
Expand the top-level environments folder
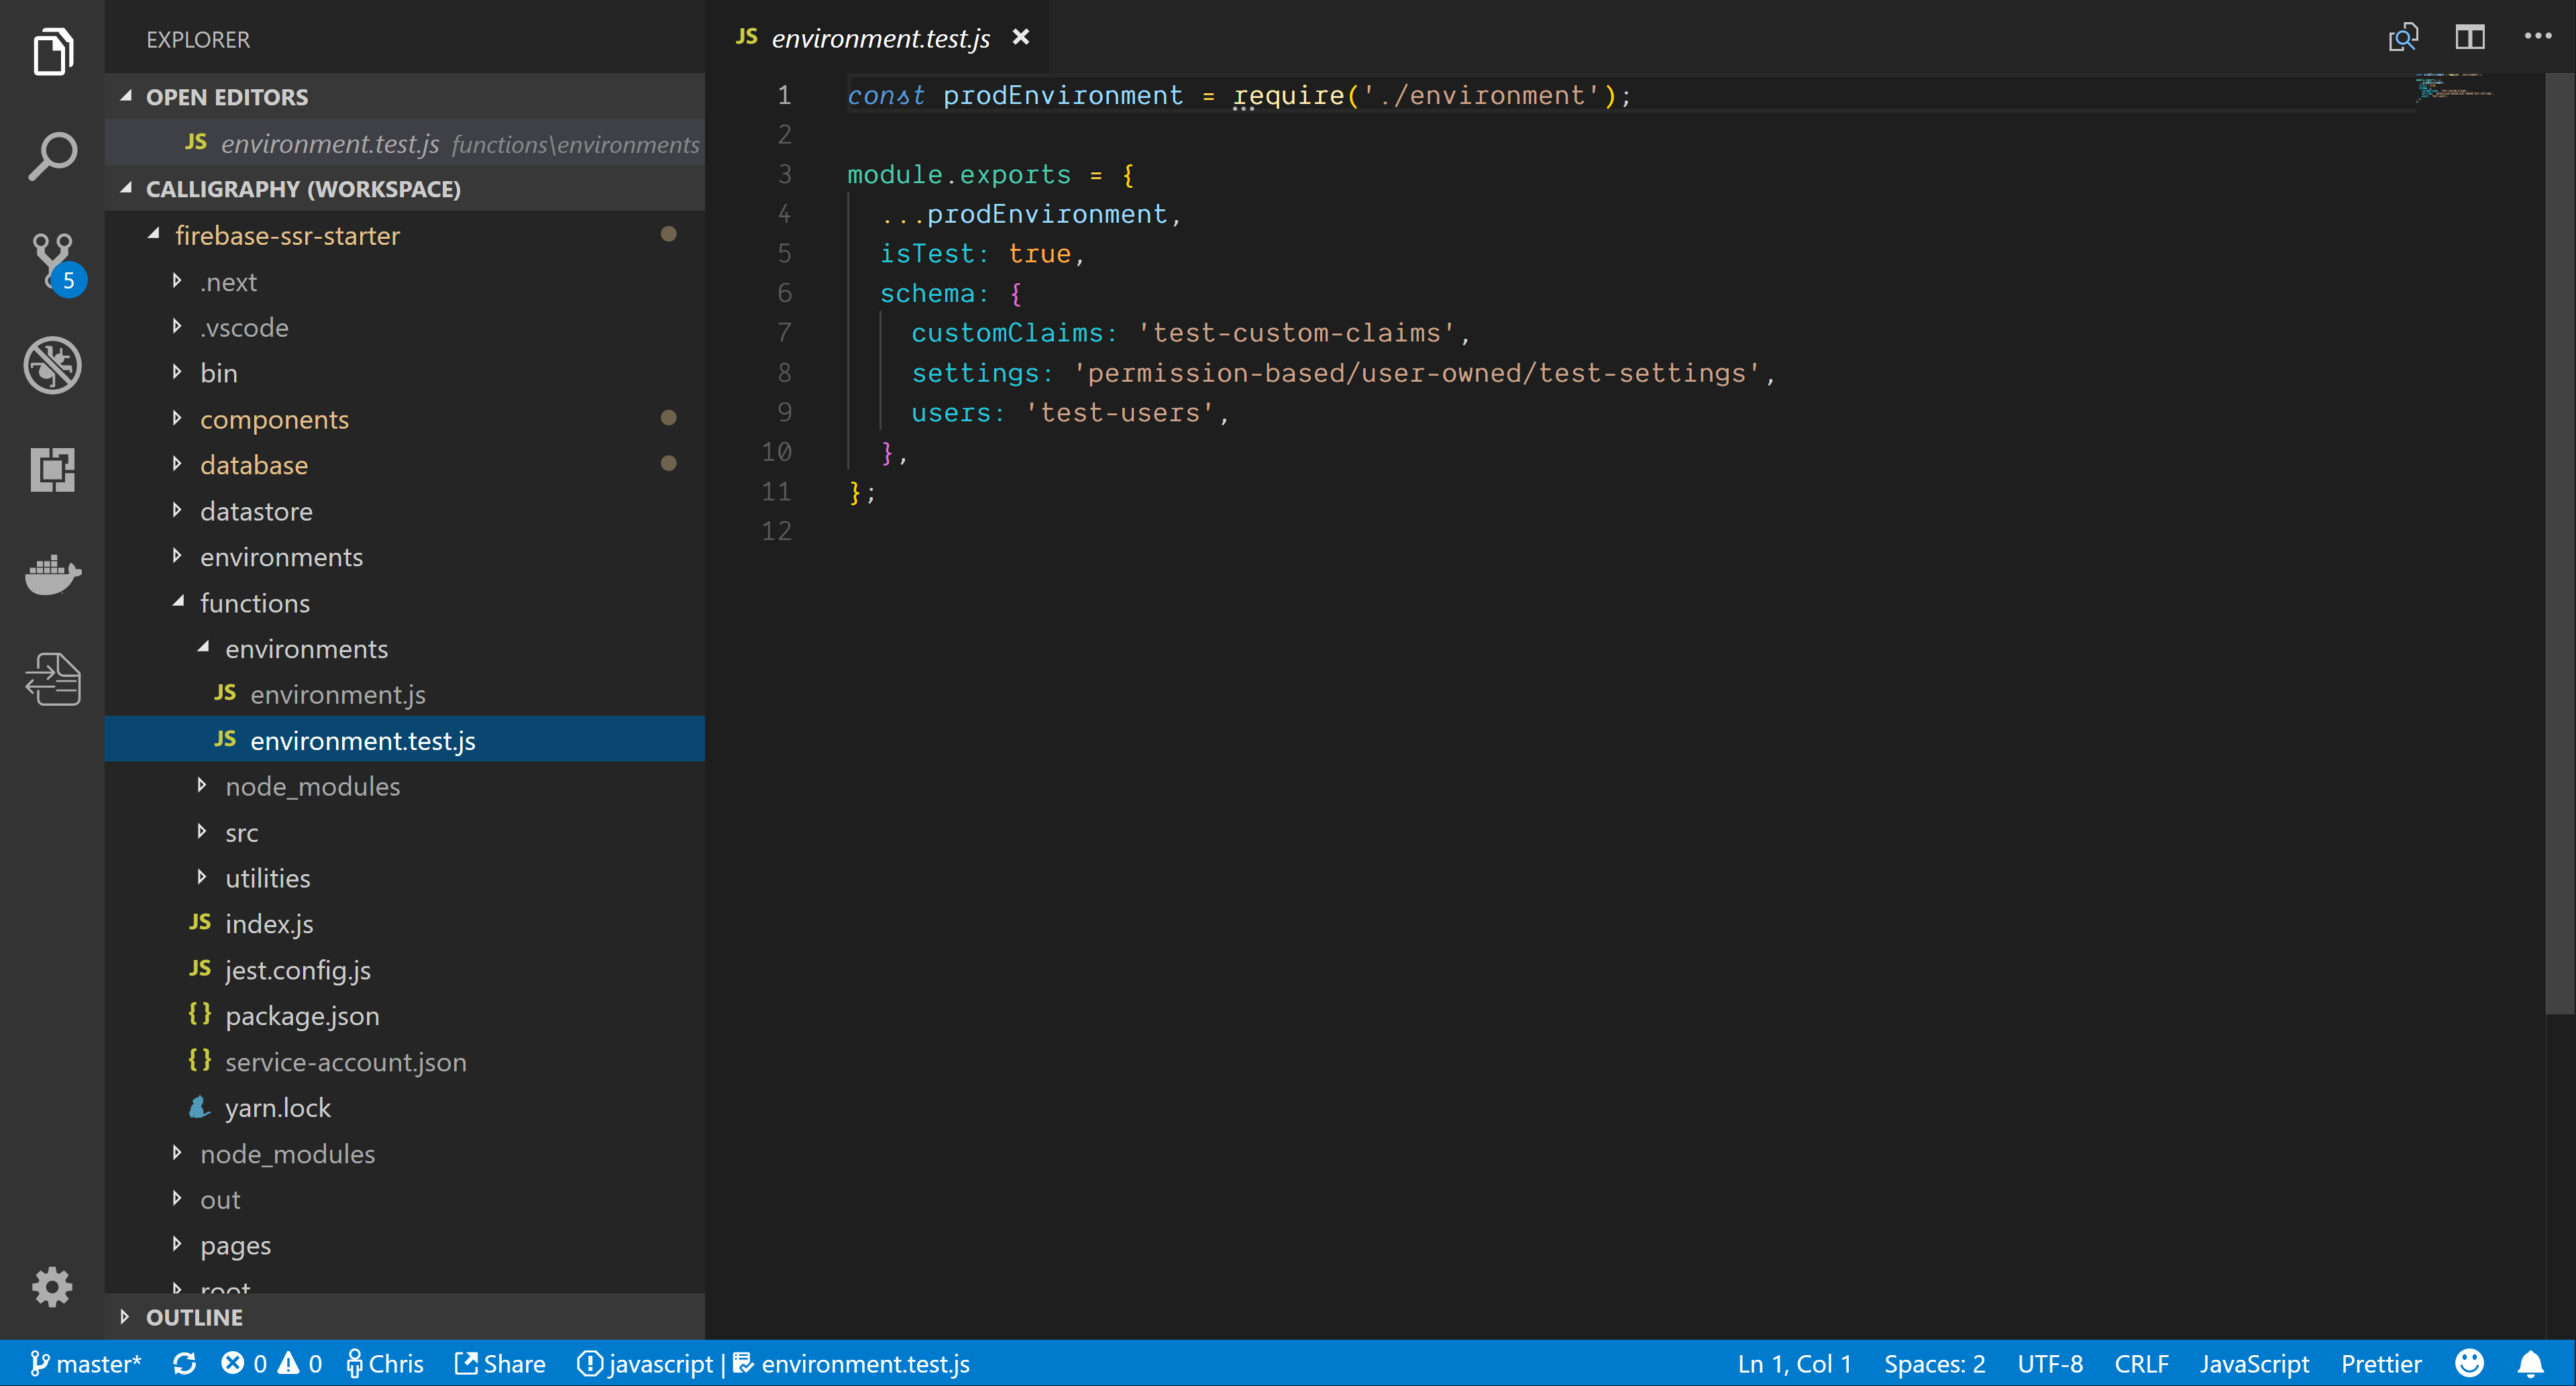coord(404,557)
